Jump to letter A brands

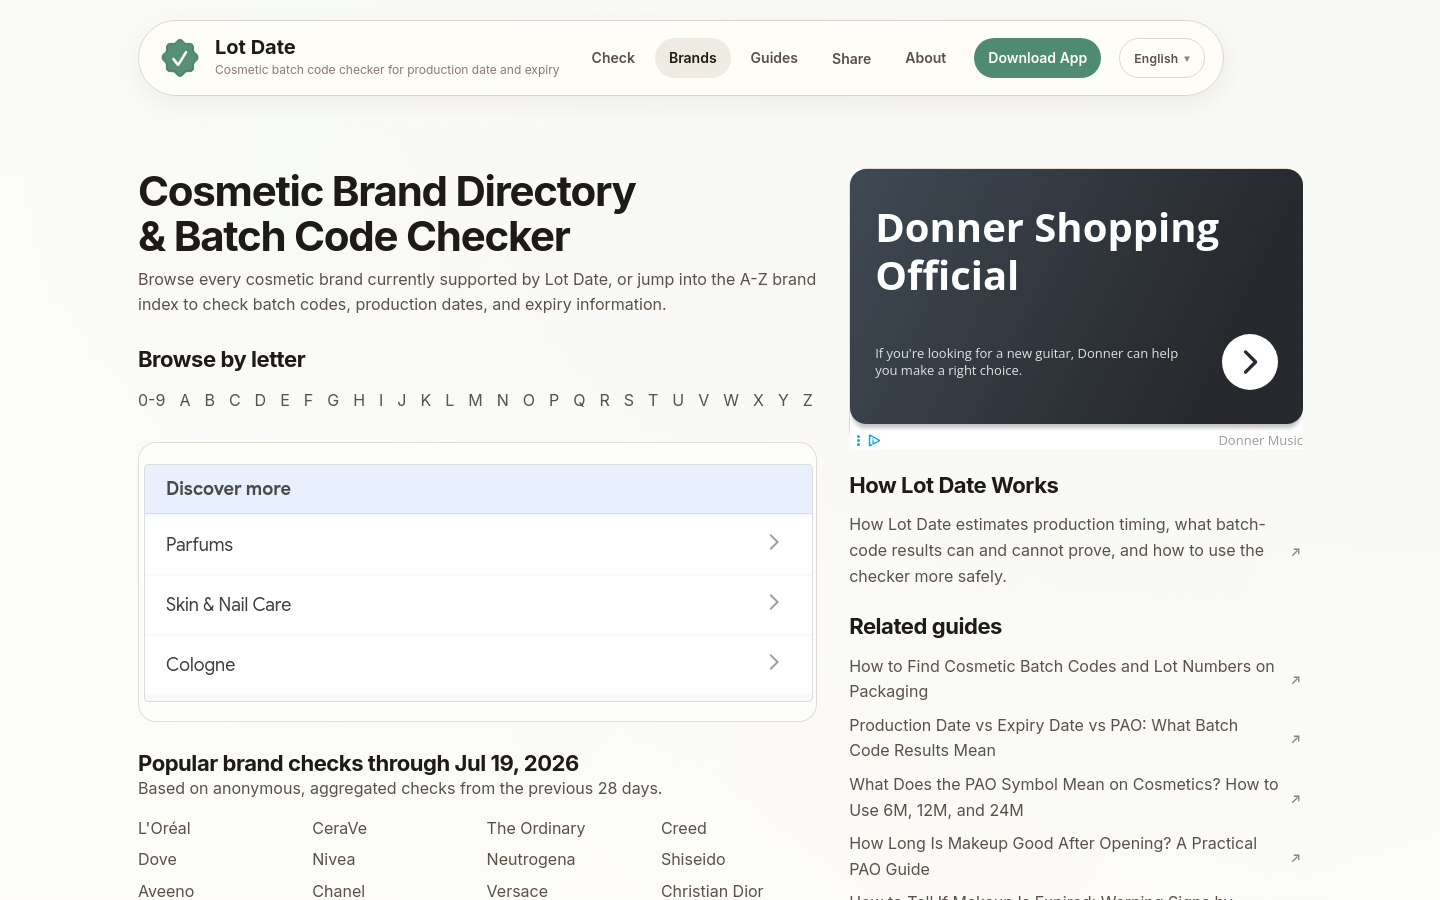[x=185, y=400]
